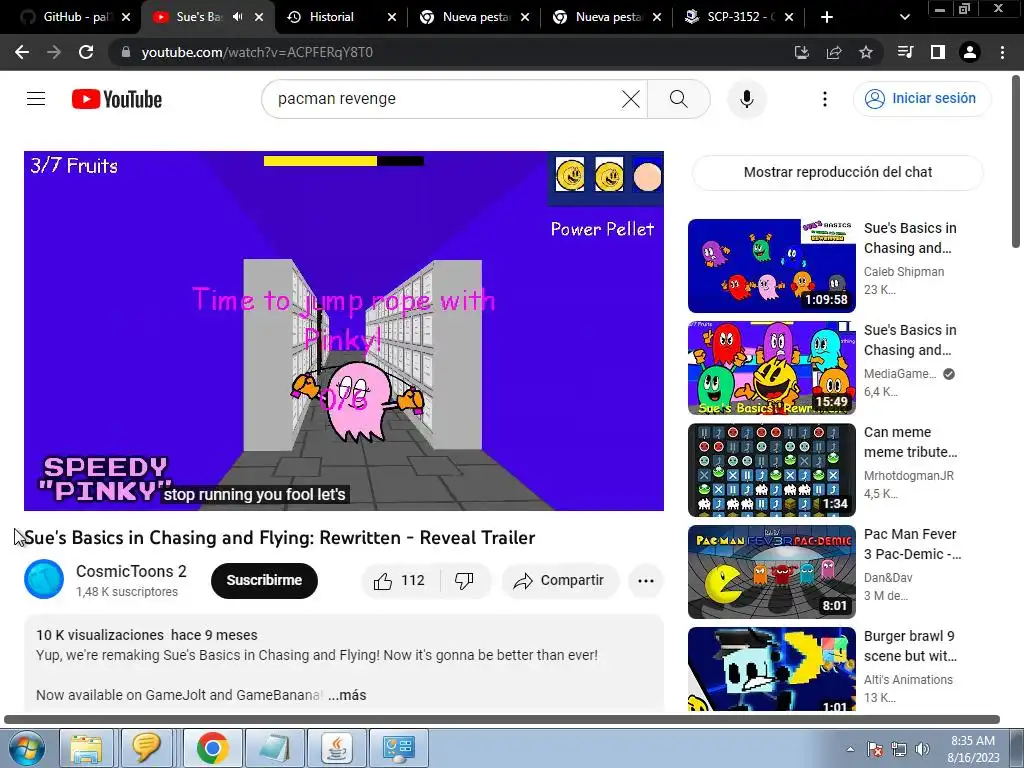Switch to the Historial tab
This screenshot has height=768, width=1024.
click(x=331, y=17)
